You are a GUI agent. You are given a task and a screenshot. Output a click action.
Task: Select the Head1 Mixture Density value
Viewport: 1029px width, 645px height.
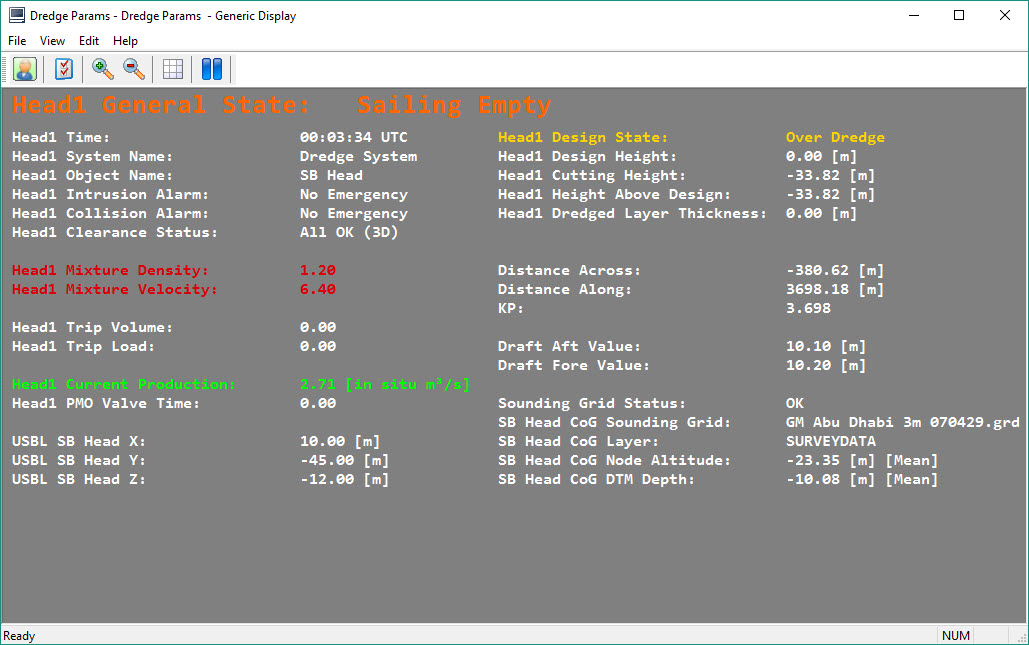coord(318,270)
